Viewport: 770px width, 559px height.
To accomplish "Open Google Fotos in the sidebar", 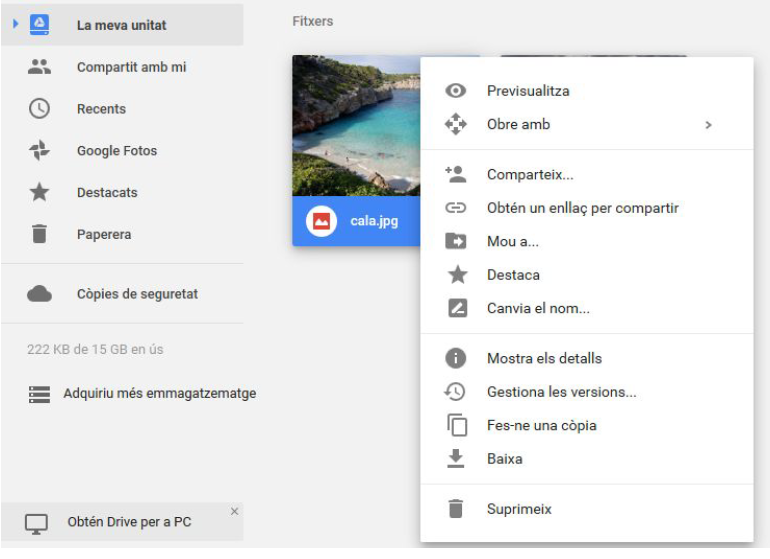I will click(x=116, y=151).
